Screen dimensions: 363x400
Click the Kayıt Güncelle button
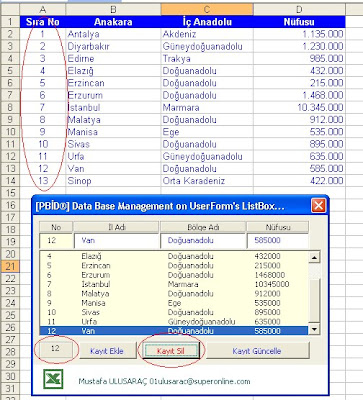257,351
